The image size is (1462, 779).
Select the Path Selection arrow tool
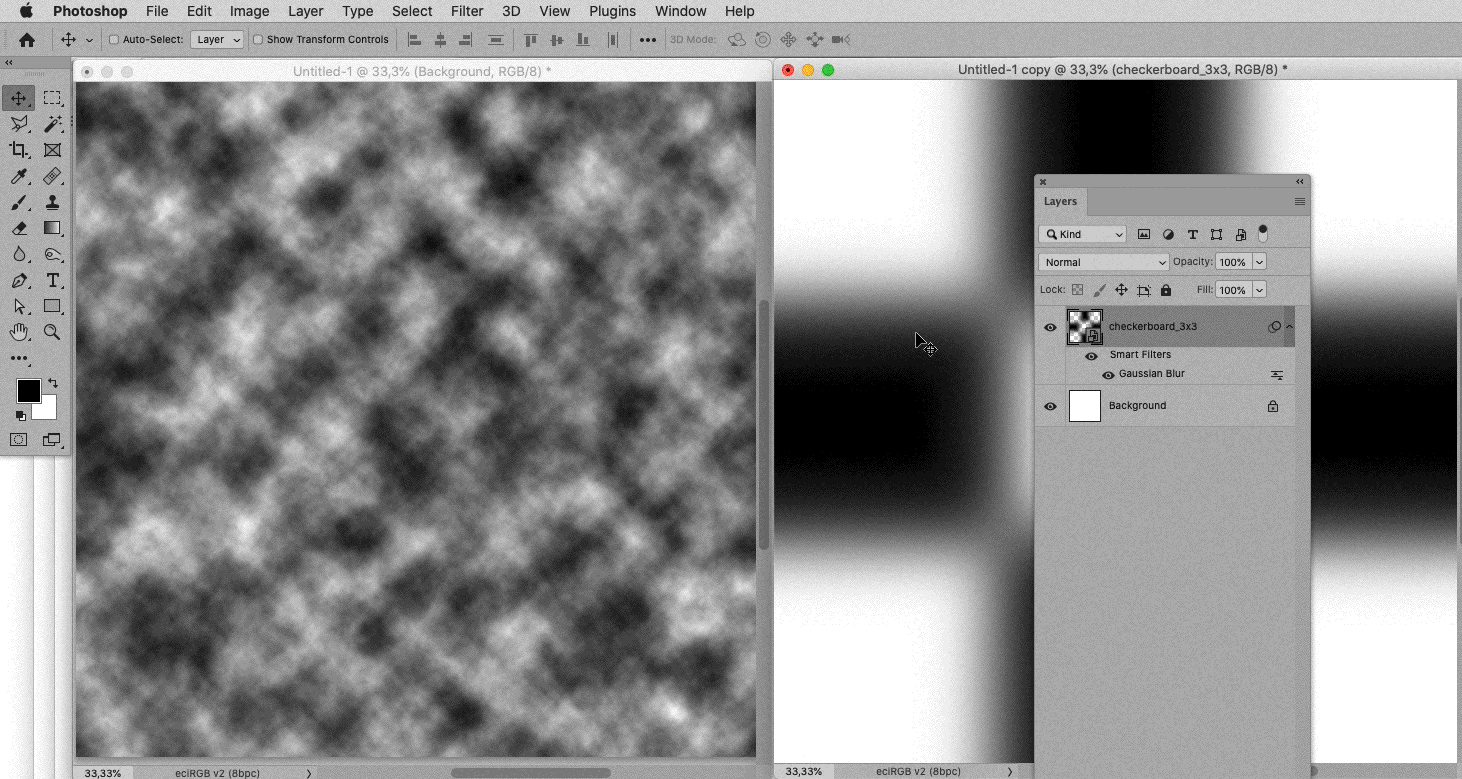click(x=19, y=306)
